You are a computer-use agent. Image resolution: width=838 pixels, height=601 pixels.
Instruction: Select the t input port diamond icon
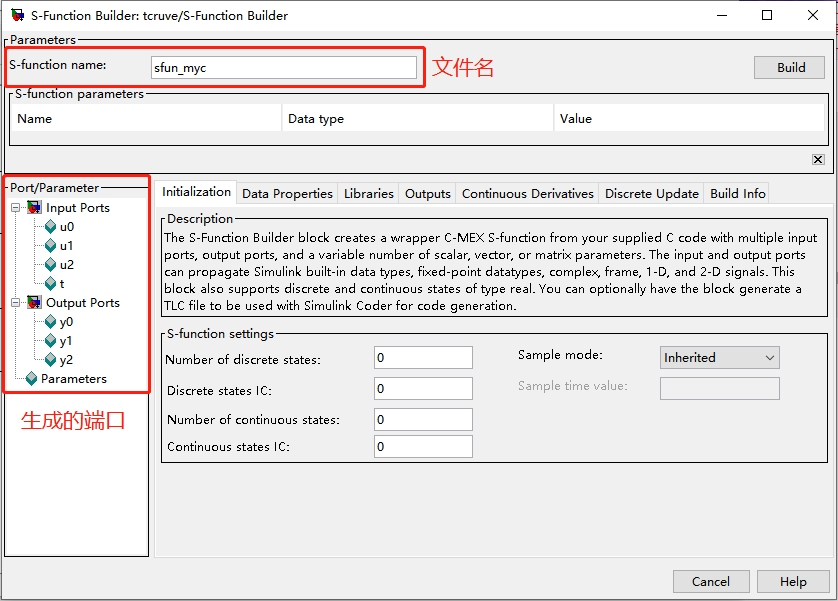click(x=51, y=284)
